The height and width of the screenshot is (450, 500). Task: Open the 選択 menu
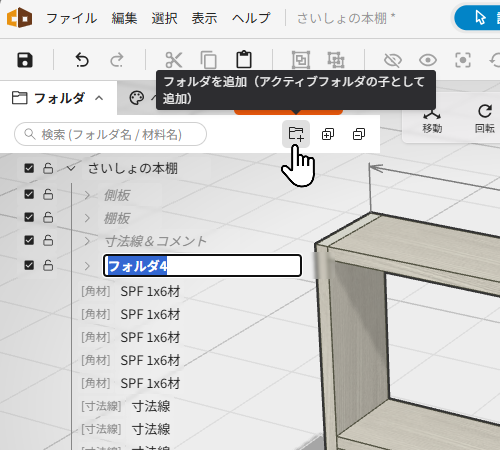(164, 18)
